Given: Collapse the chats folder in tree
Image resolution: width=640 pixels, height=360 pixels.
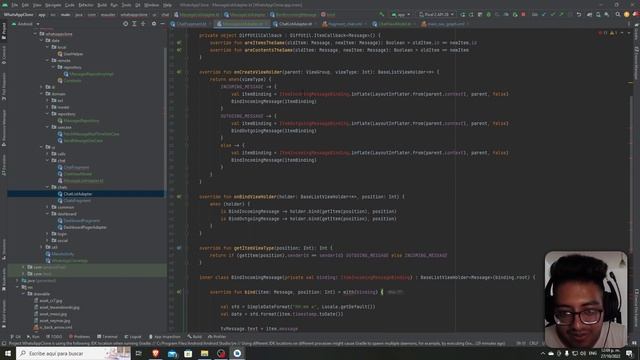Looking at the screenshot, I should click(x=47, y=187).
